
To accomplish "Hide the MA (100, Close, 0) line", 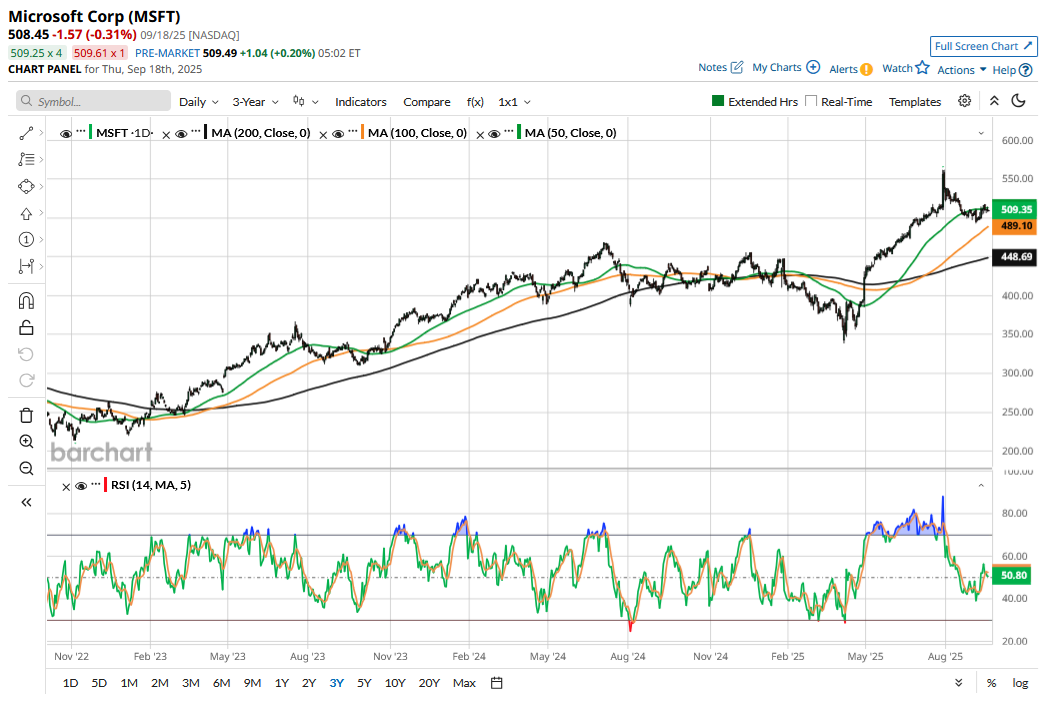I will point(338,134).
